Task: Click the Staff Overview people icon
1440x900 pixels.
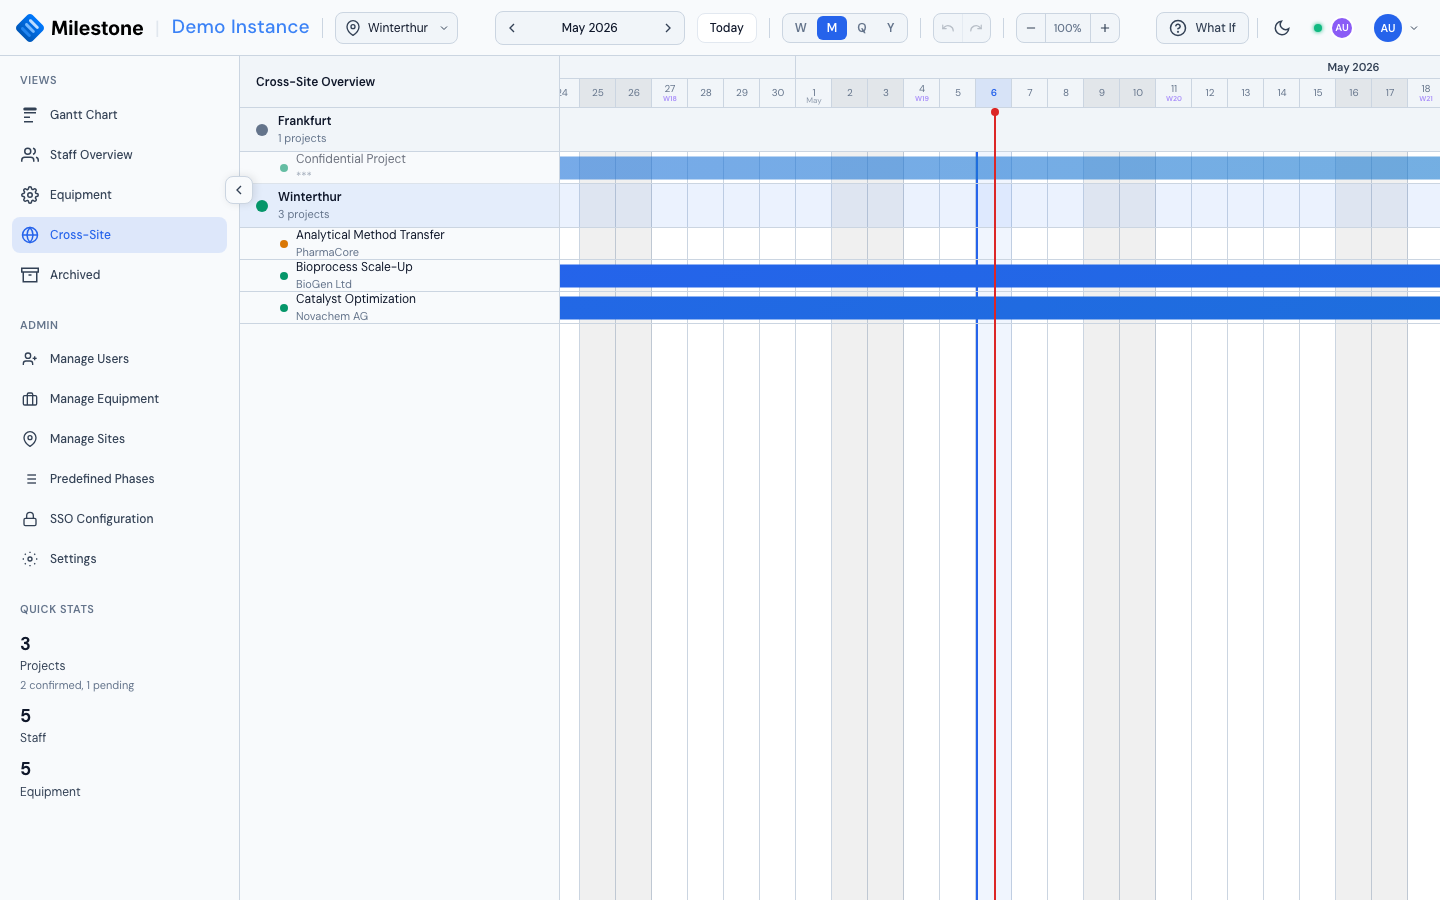Action: tap(30, 155)
